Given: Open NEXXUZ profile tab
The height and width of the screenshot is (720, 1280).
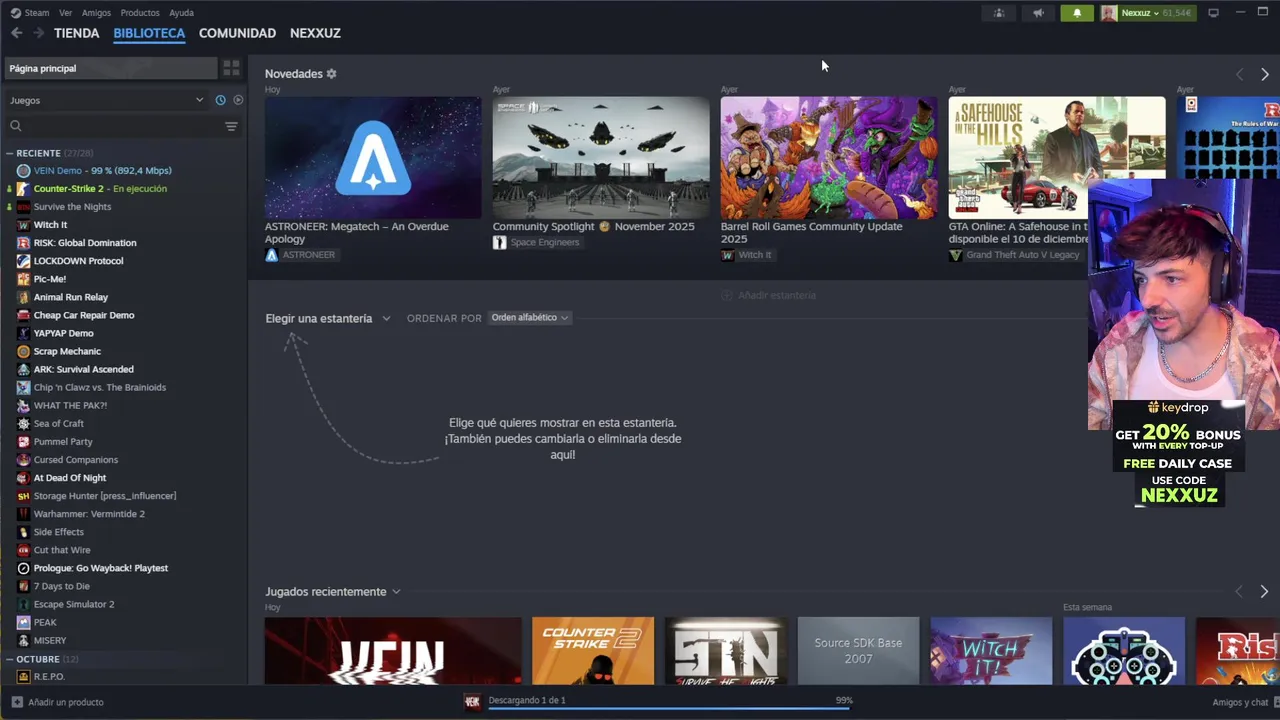Looking at the screenshot, I should pos(315,33).
